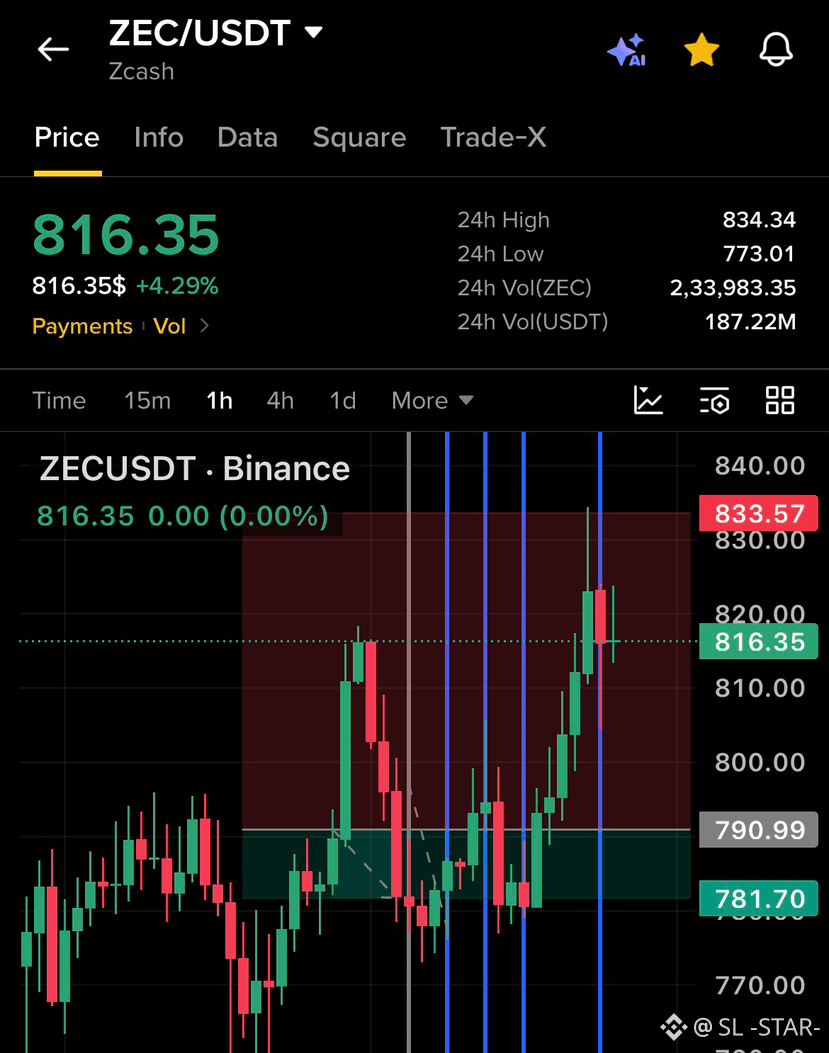The width and height of the screenshot is (829, 1053).
Task: Tap the 840.00 axis price label
Action: [x=760, y=465]
